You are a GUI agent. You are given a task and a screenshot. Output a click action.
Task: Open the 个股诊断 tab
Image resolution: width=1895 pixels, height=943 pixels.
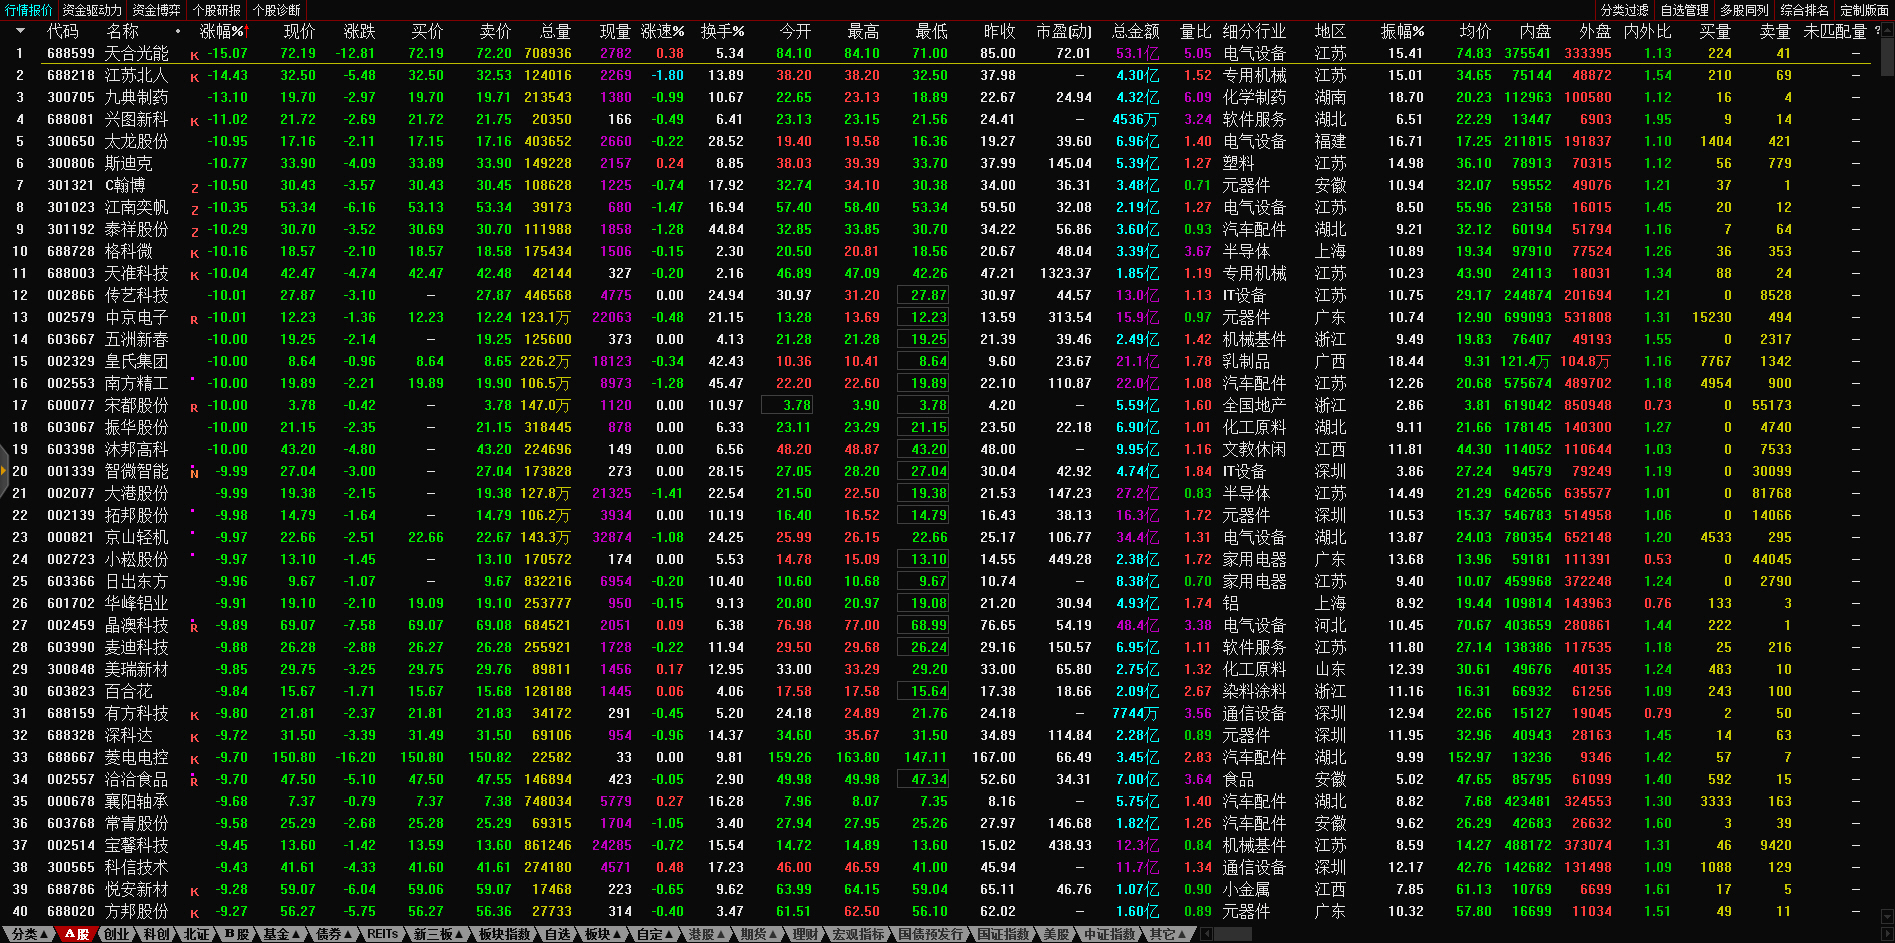click(277, 10)
